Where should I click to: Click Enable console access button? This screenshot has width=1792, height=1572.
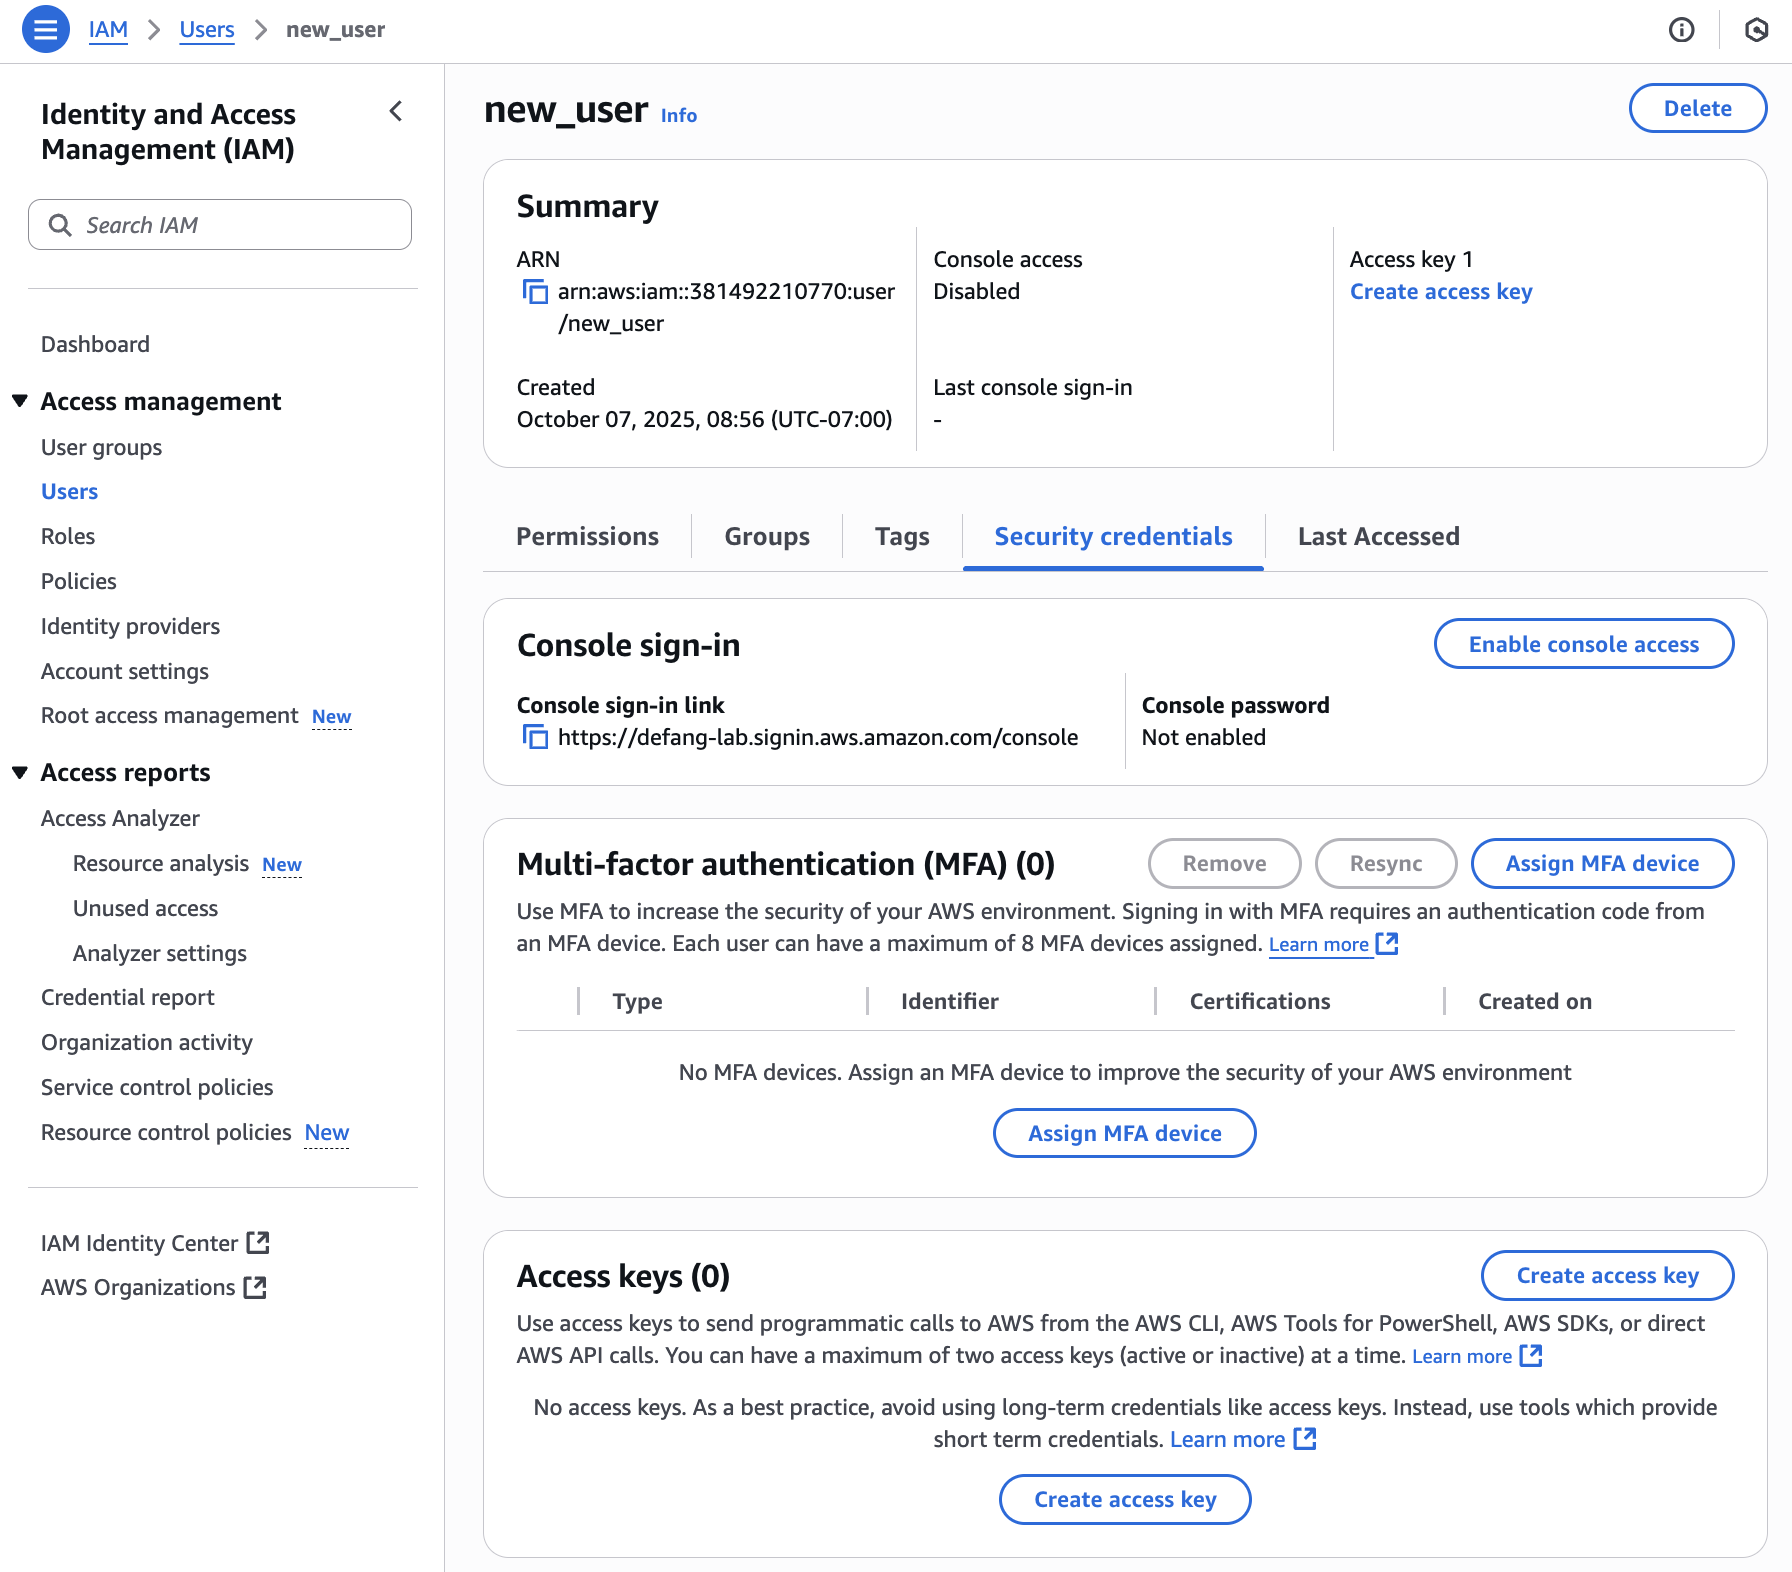click(1583, 645)
